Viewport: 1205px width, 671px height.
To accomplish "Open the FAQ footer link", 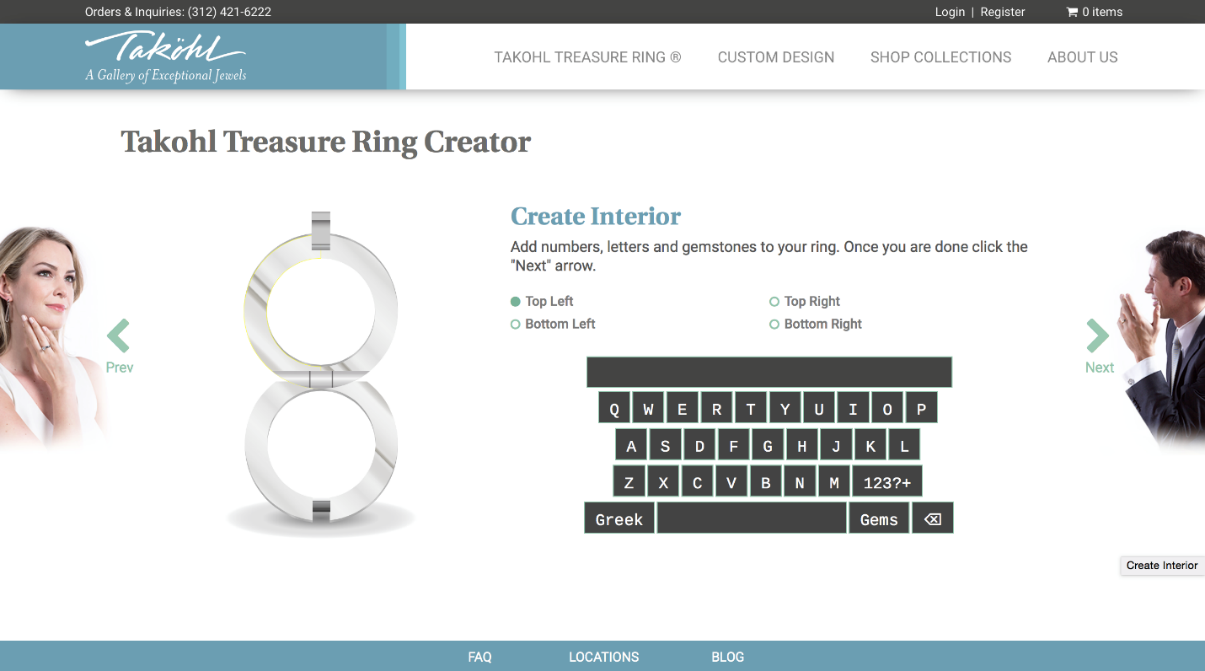I will point(480,657).
